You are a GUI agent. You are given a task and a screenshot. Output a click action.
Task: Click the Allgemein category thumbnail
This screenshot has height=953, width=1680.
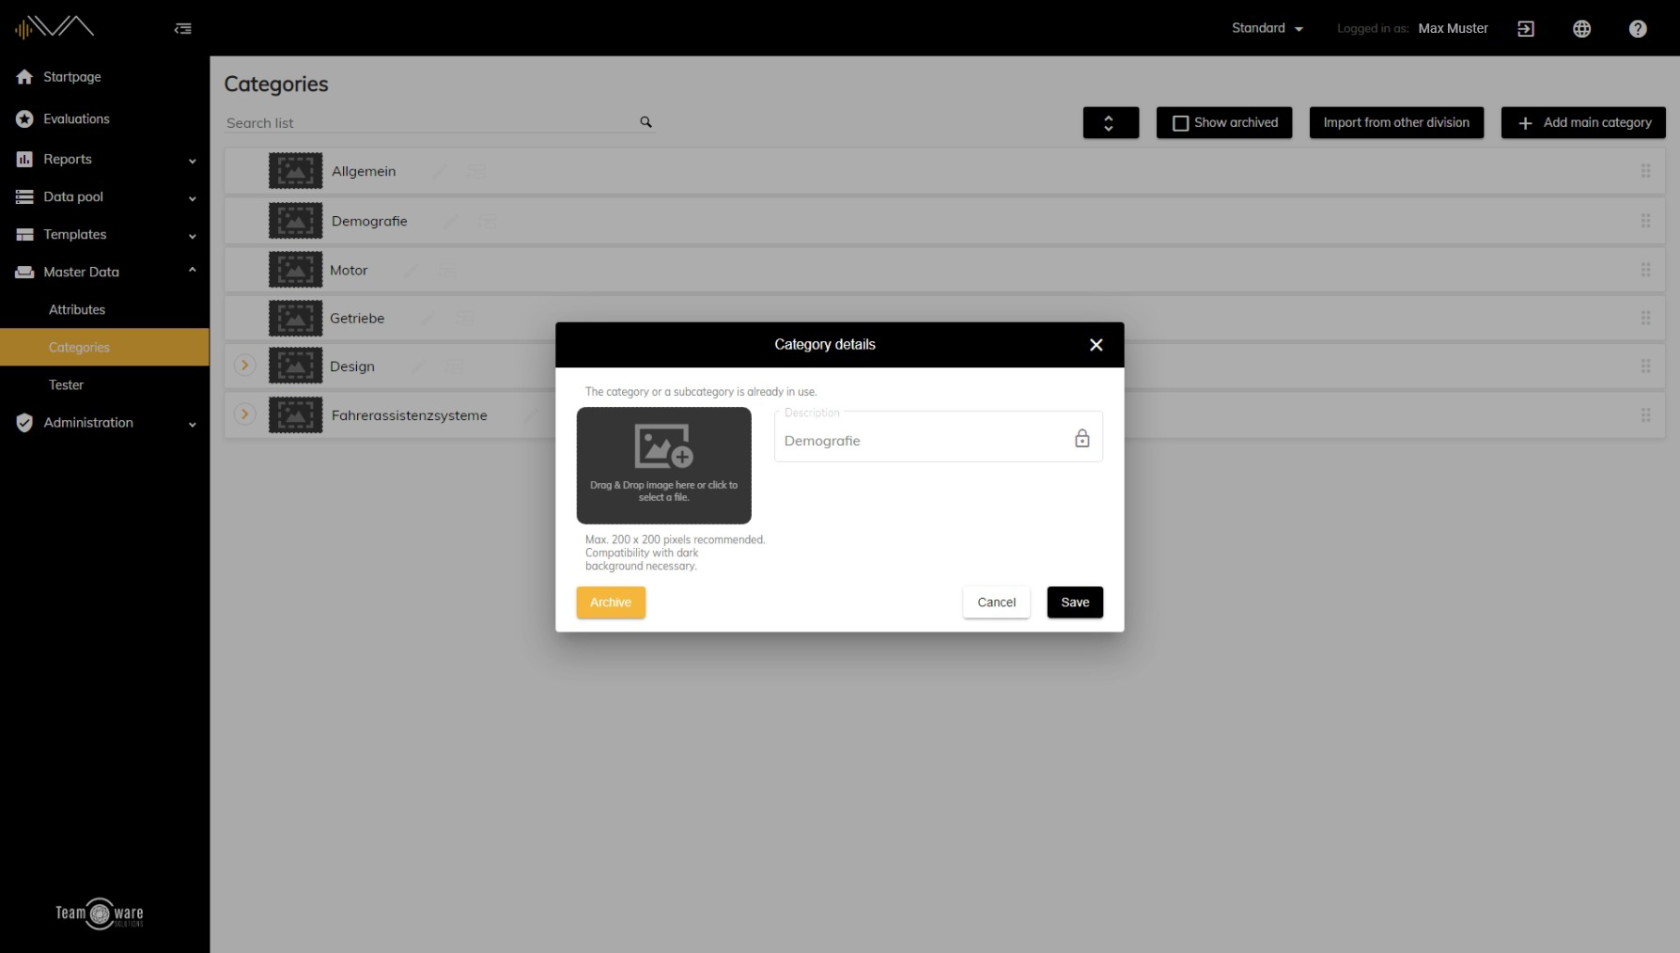pos(295,171)
